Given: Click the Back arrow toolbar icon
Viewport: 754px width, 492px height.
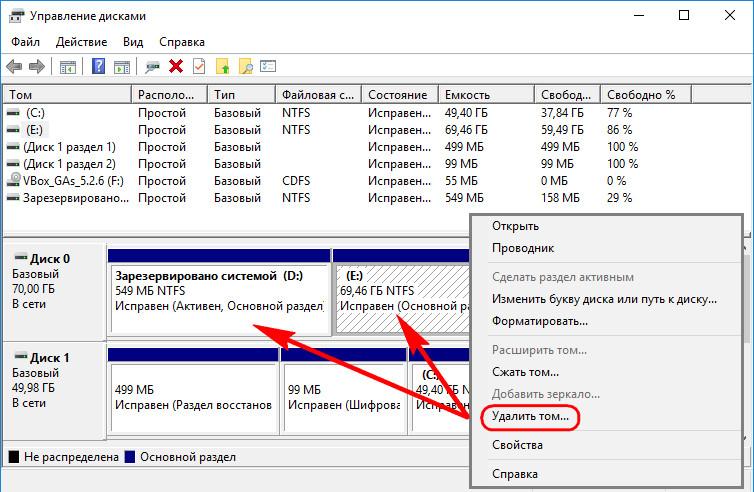Looking at the screenshot, I should pyautogui.click(x=14, y=66).
